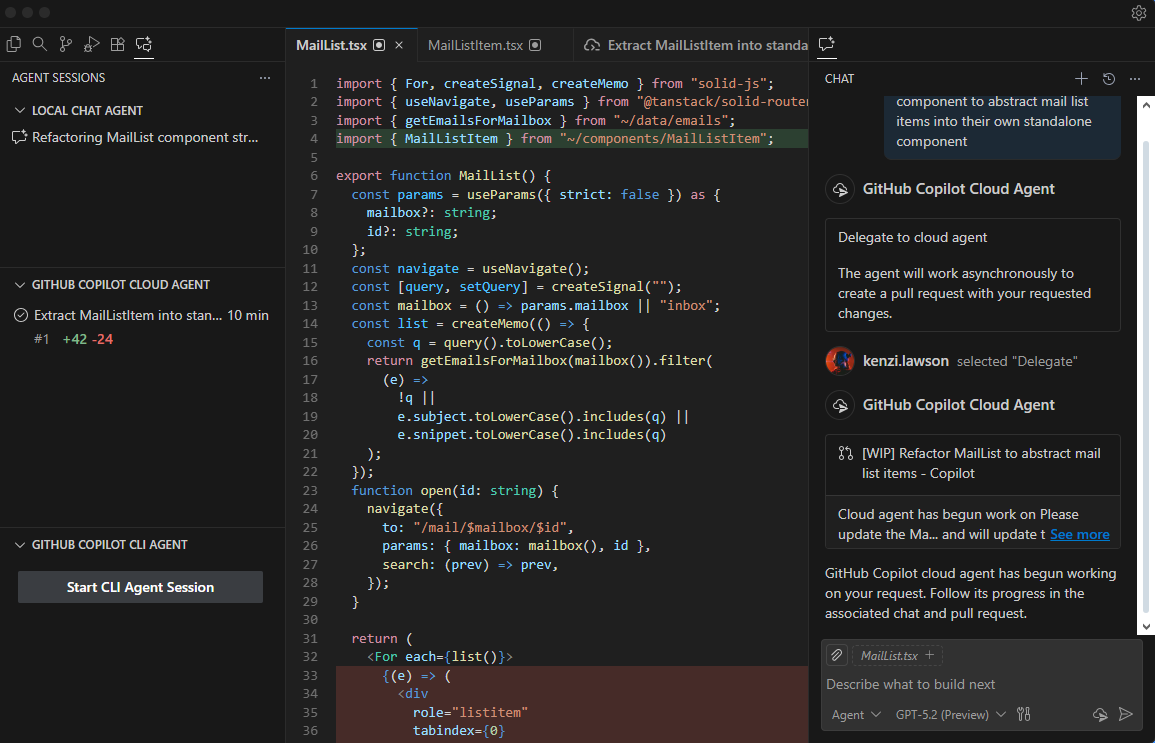Image resolution: width=1155 pixels, height=743 pixels.
Task: Open the Source Control view icon
Action: [x=66, y=44]
